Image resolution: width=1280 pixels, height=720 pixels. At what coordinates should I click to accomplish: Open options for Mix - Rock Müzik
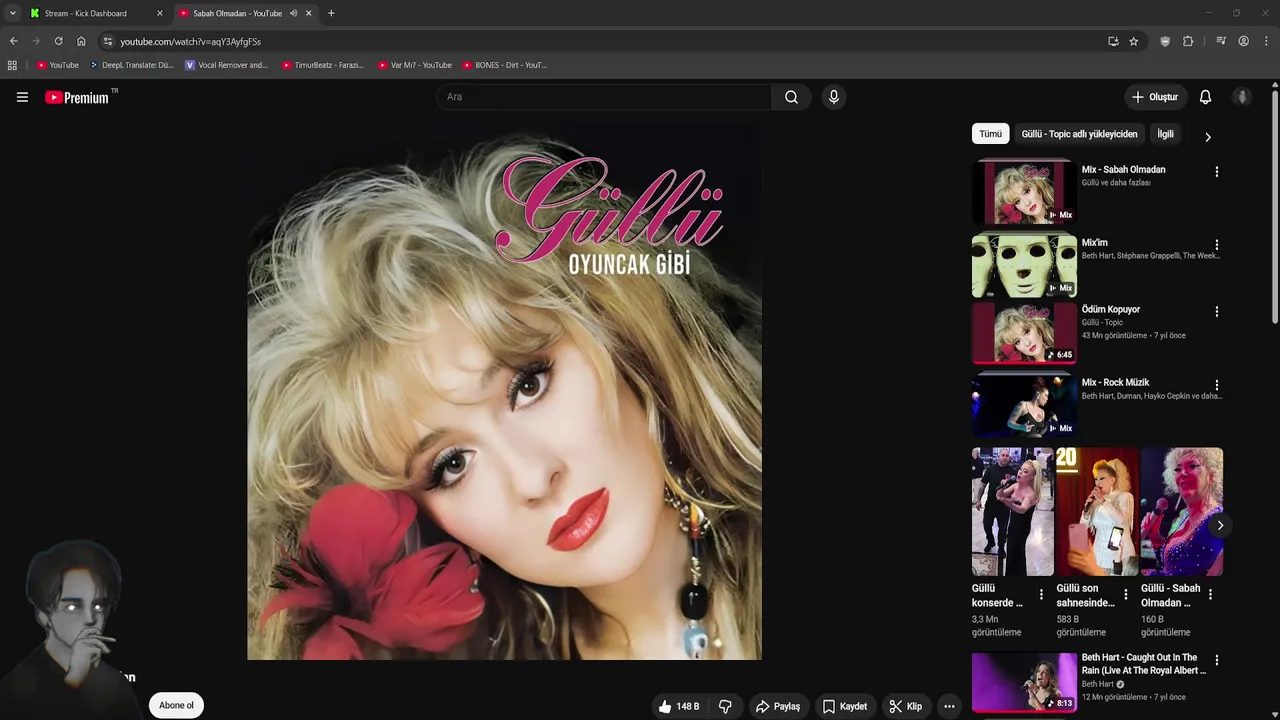(1216, 385)
